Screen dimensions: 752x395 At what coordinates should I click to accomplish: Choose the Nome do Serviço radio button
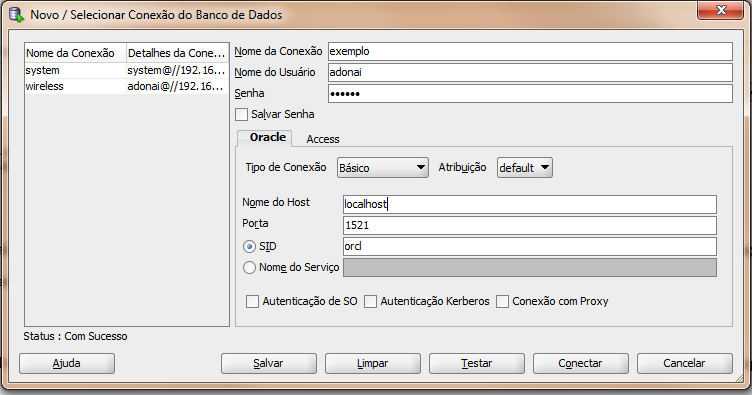(249, 267)
